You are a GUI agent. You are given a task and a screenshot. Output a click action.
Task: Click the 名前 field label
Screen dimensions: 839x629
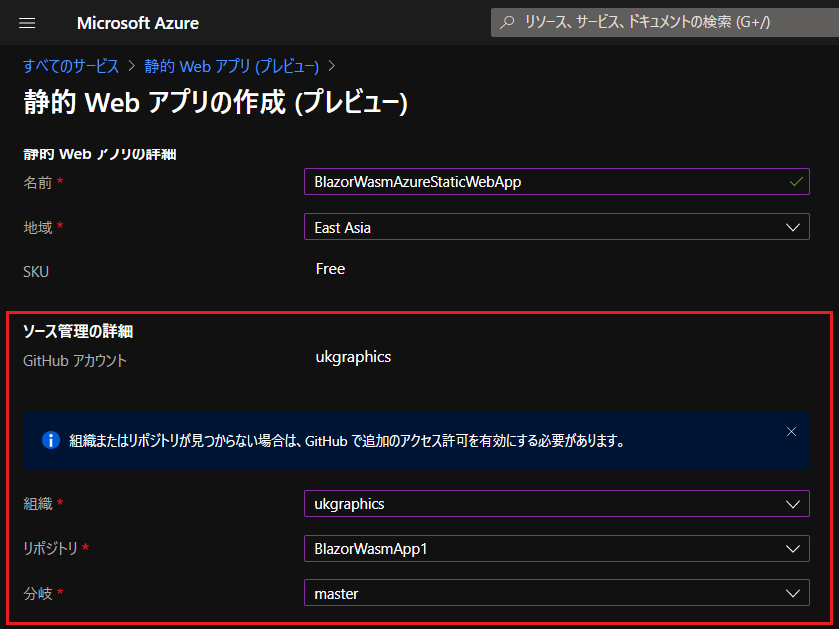point(37,183)
